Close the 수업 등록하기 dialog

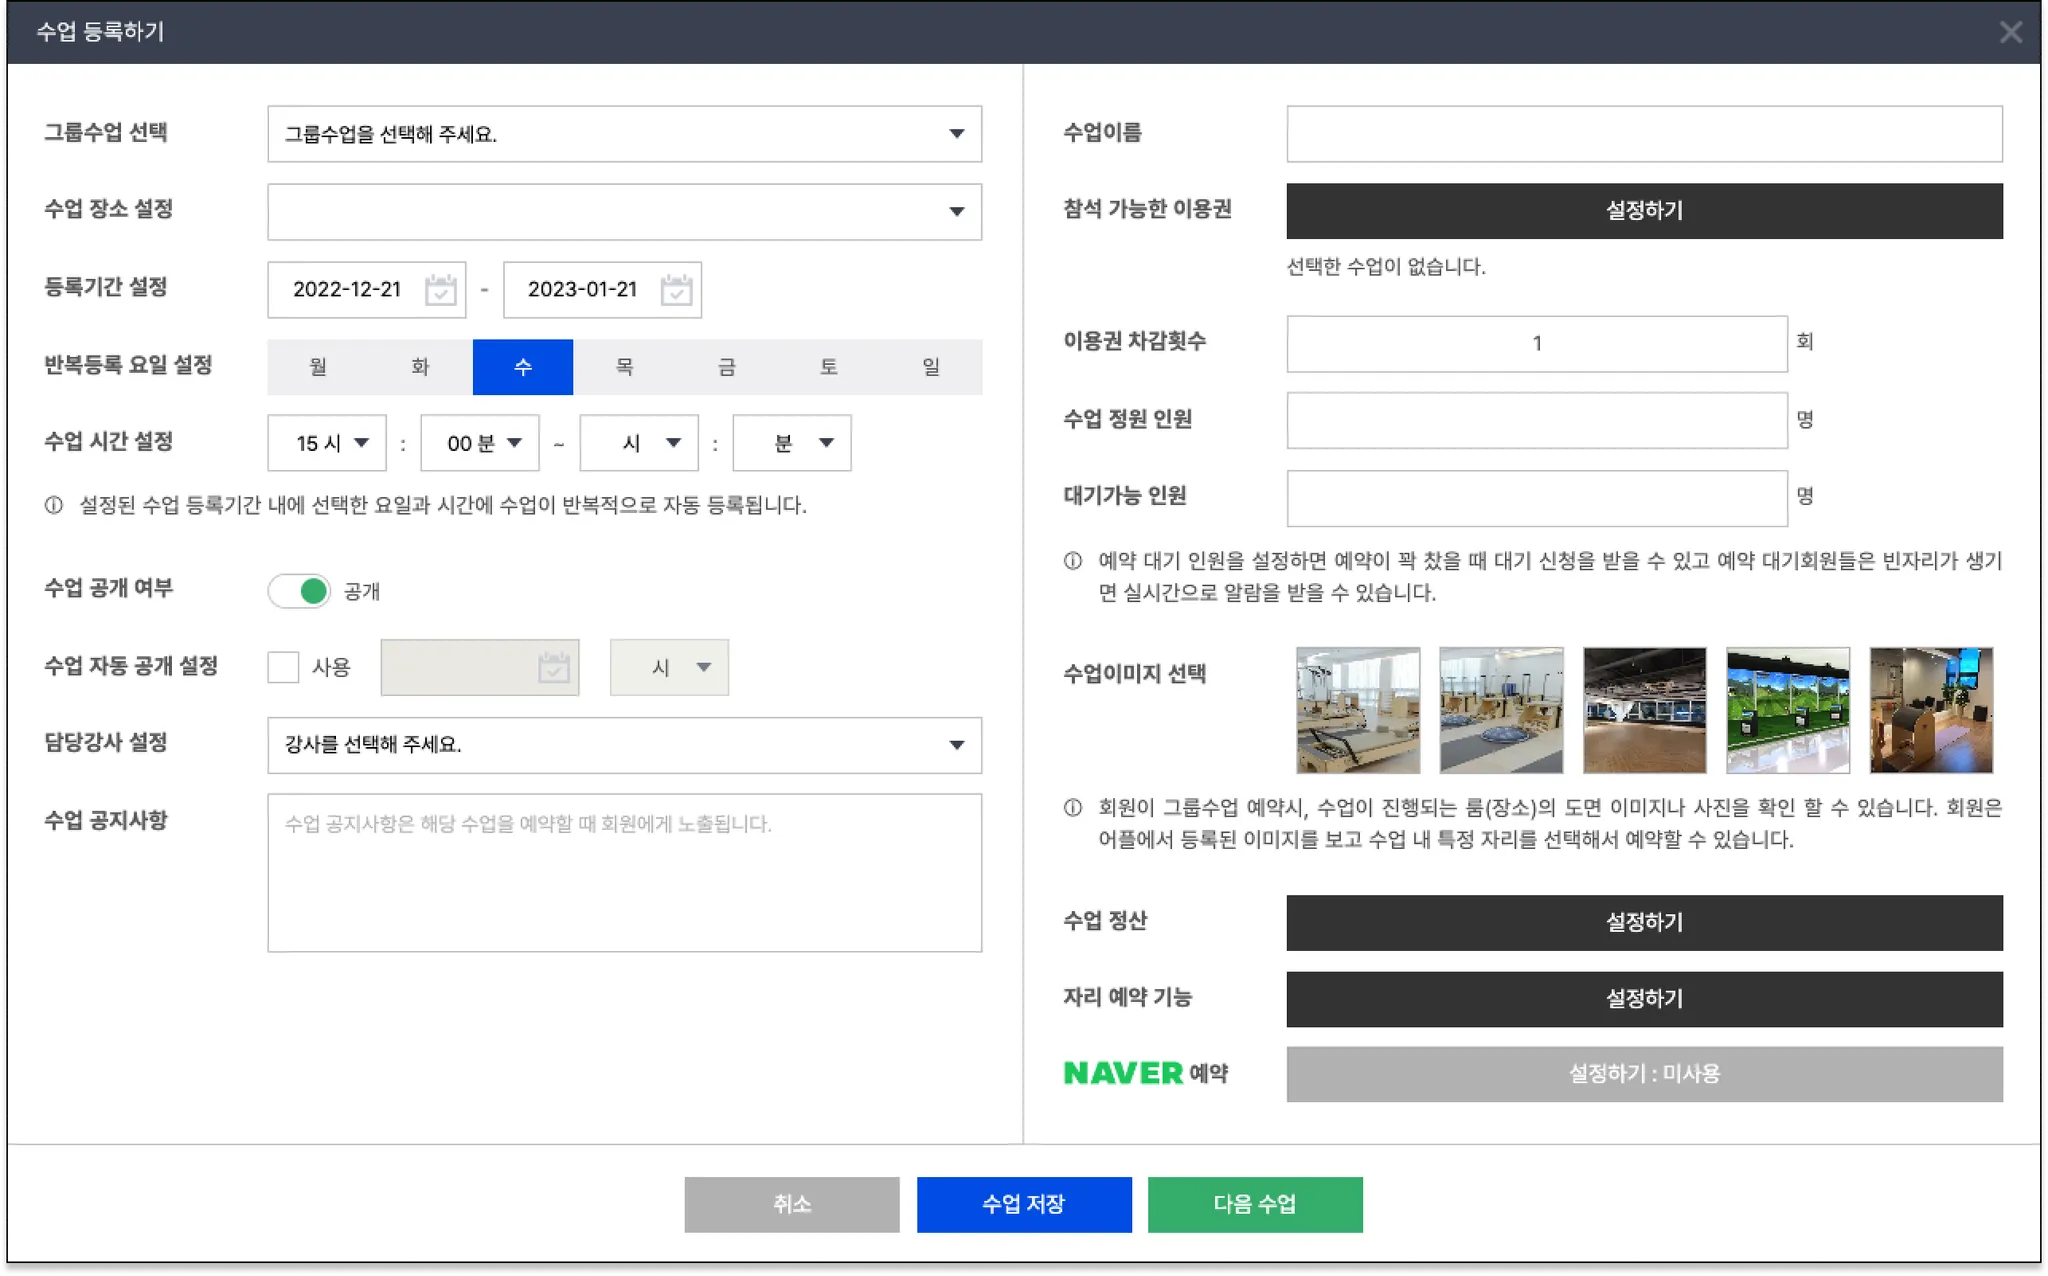pos(2010,32)
